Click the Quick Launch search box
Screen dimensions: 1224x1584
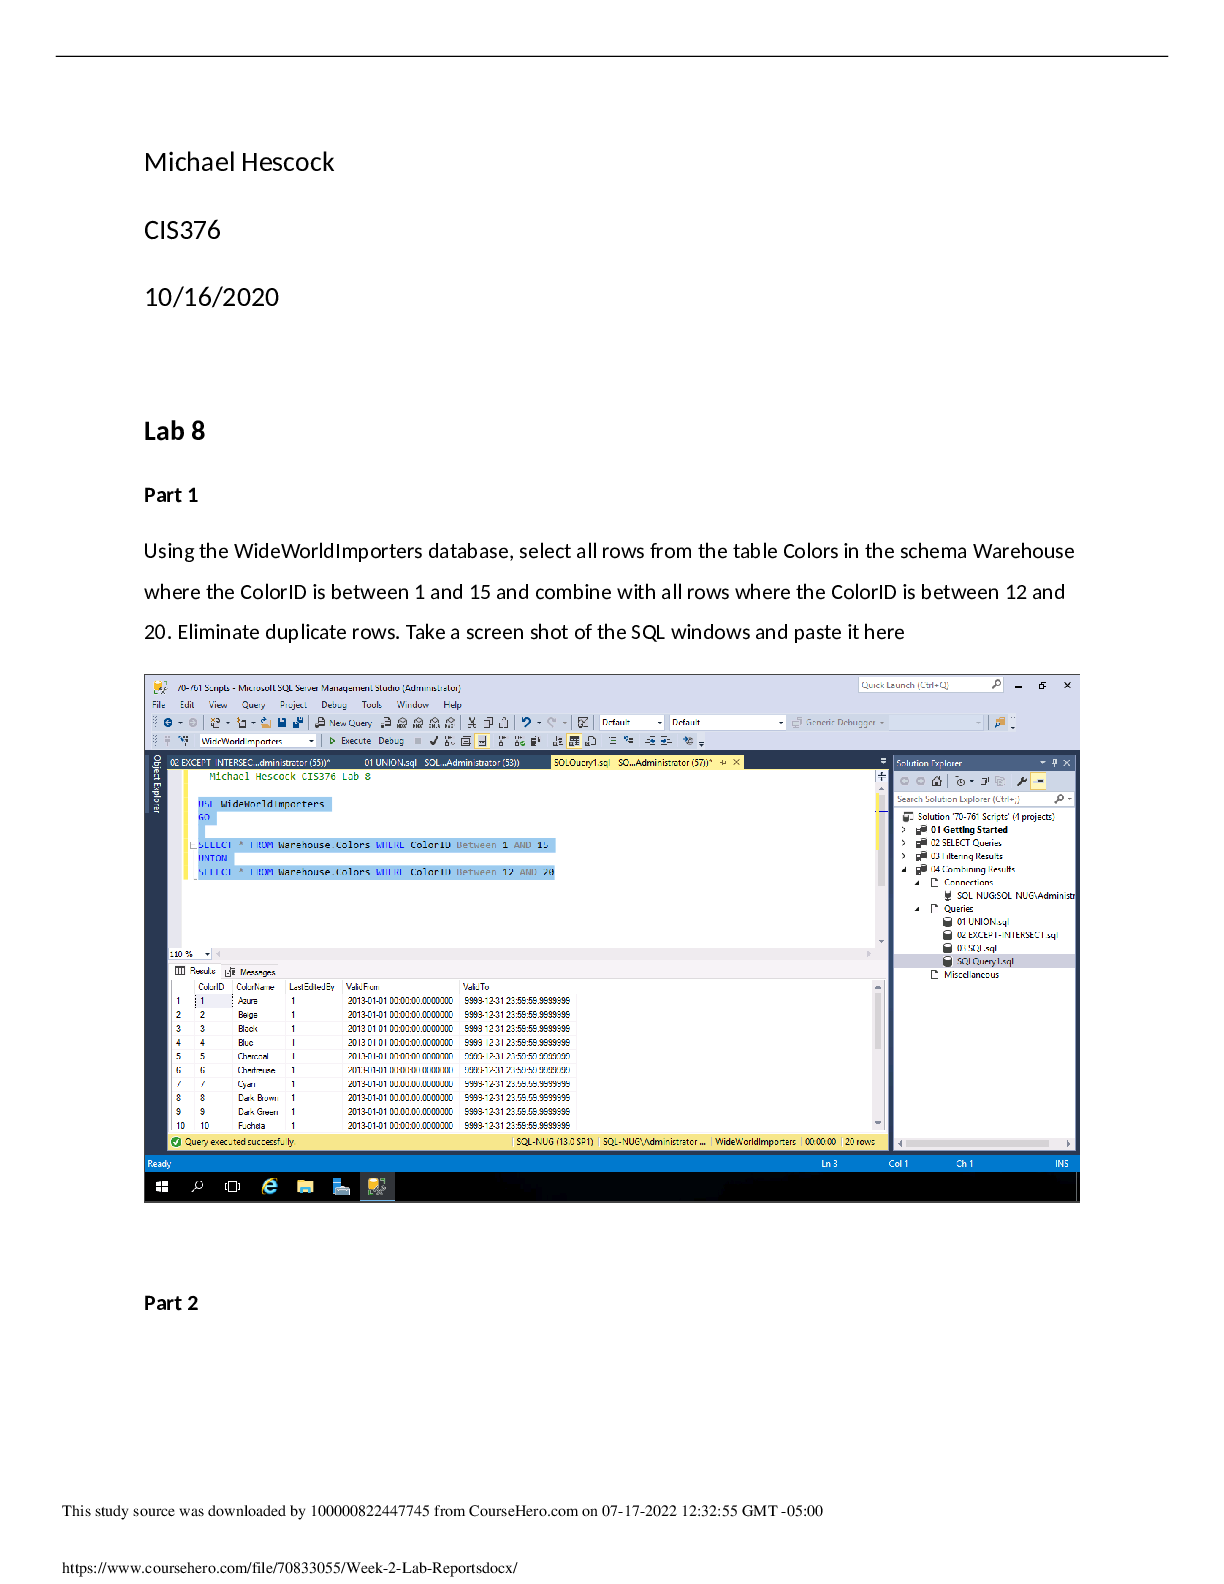click(924, 685)
